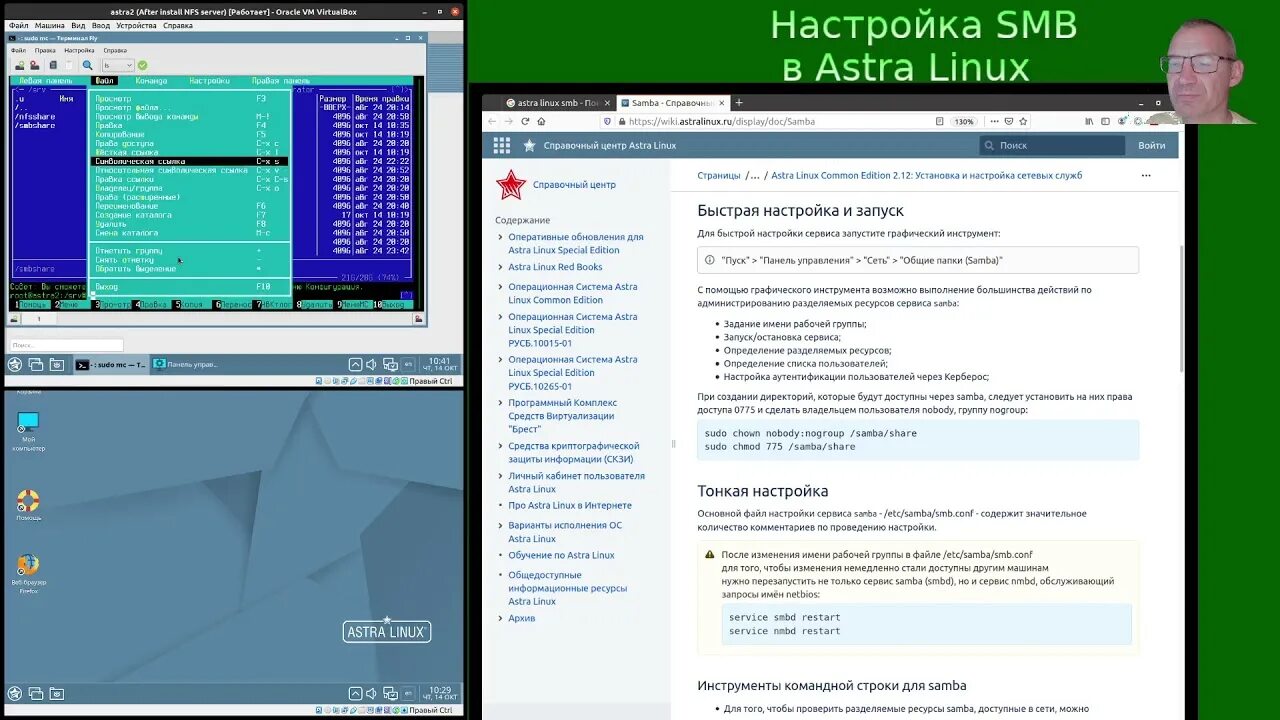Expand 'Astra Linux Red Books' sidebar chevron

click(500, 267)
